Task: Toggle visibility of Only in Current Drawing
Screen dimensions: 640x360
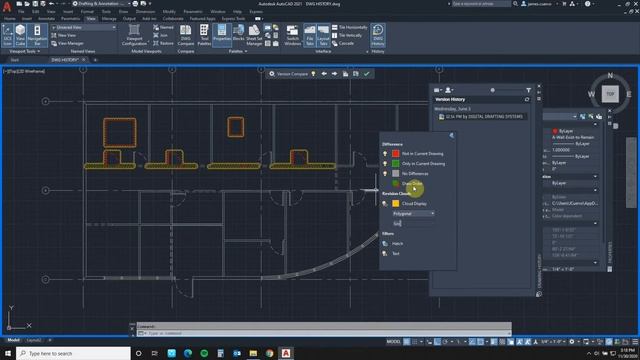Action: [x=385, y=164]
